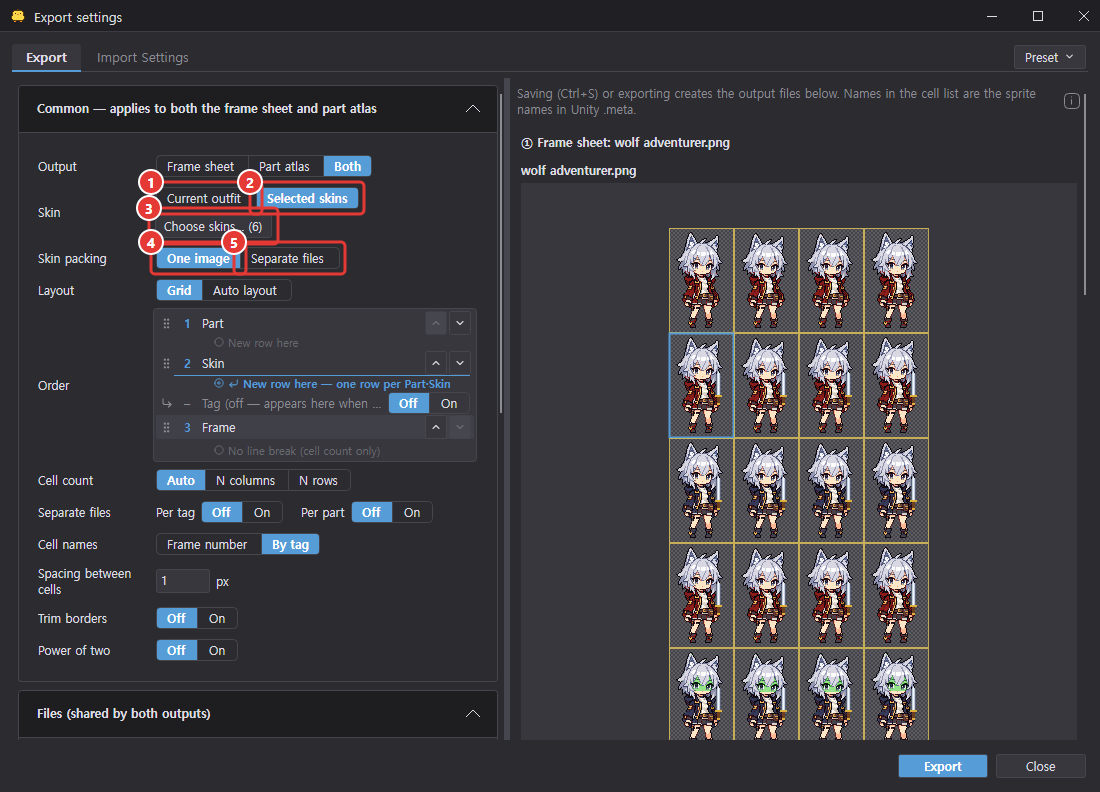Select Frame sheet output option
The image size is (1100, 792).
tap(201, 166)
